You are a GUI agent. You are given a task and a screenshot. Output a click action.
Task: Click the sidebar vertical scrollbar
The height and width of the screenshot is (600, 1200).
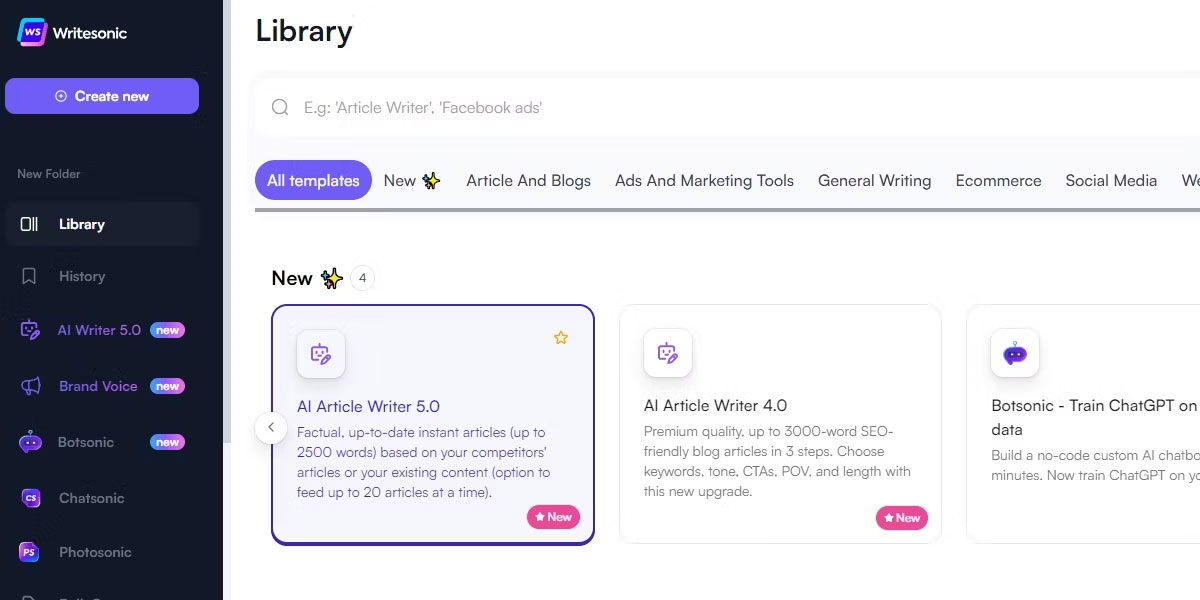(227, 220)
